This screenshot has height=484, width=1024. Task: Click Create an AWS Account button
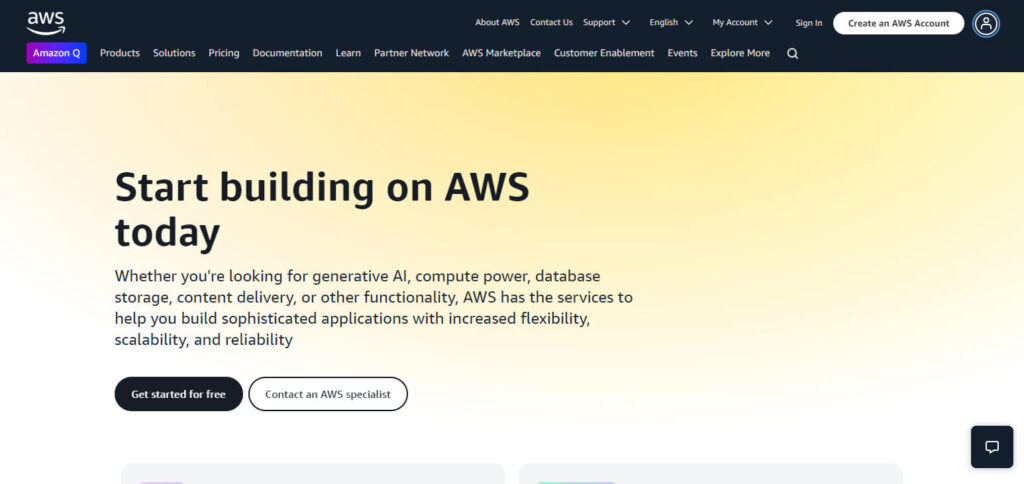point(899,23)
